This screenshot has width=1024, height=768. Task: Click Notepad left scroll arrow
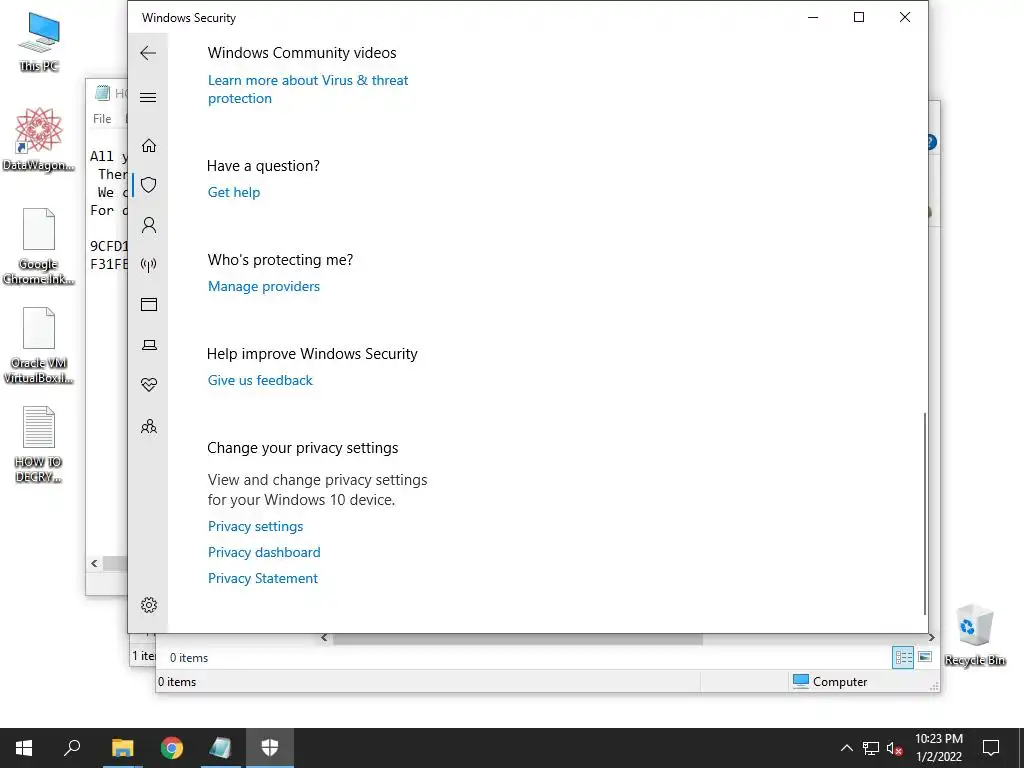94,563
